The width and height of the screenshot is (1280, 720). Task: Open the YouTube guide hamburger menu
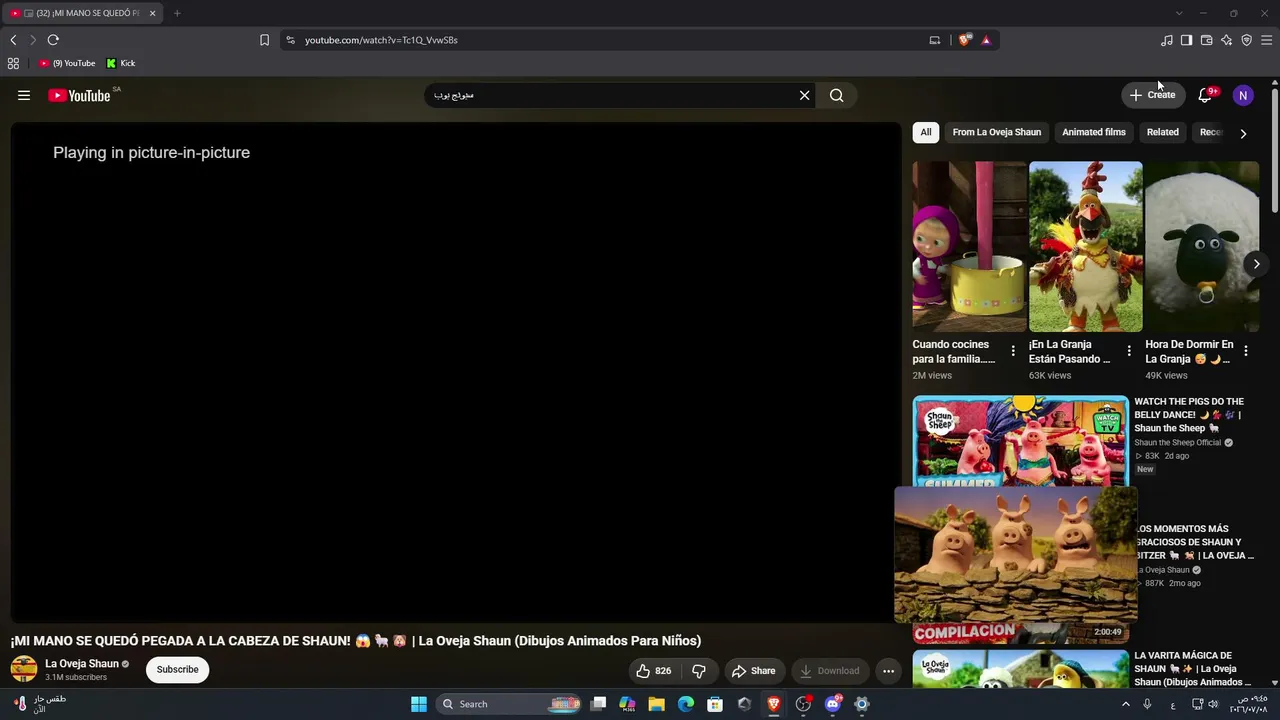tap(24, 95)
